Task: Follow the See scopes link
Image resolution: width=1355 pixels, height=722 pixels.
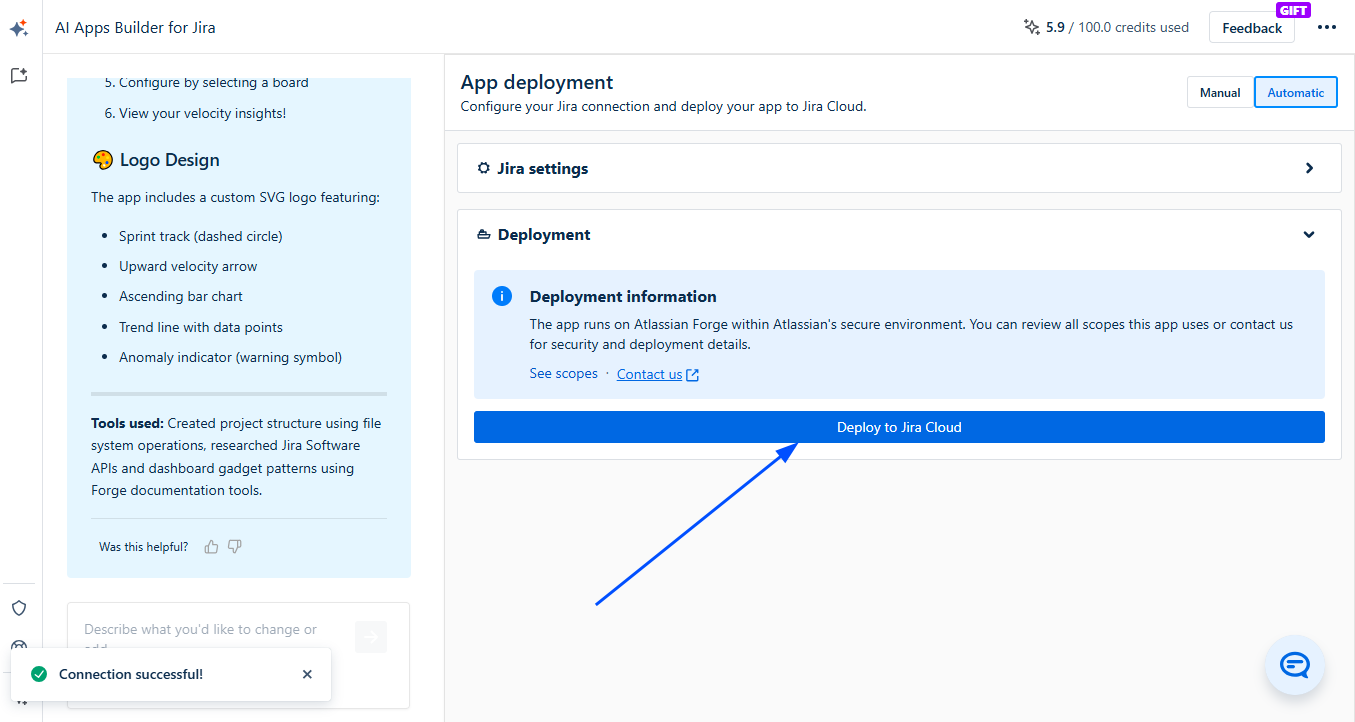Action: 563,374
